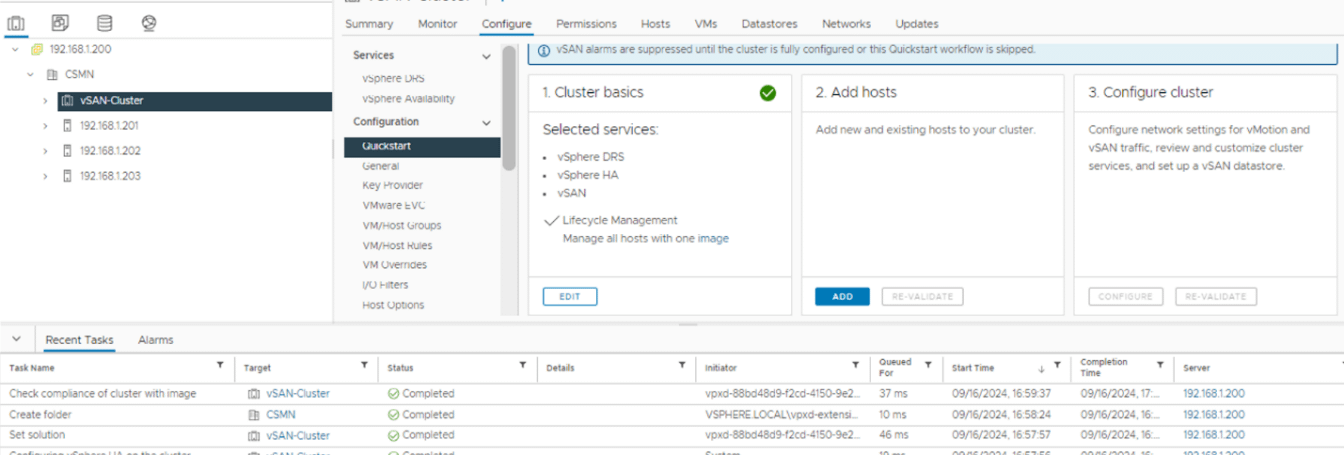Image resolution: width=1344 pixels, height=455 pixels.
Task: Open the filter icon of Details column
Action: point(682,366)
